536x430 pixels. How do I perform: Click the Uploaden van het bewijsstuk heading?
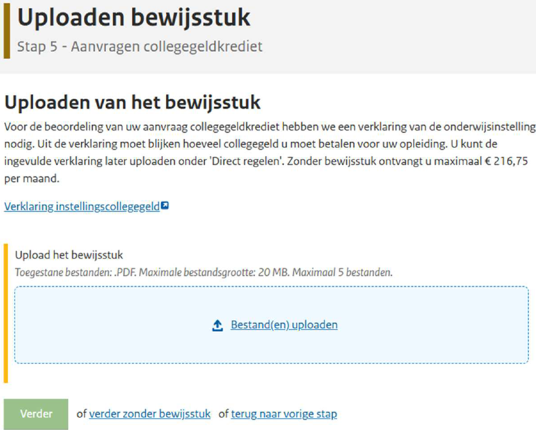[132, 102]
